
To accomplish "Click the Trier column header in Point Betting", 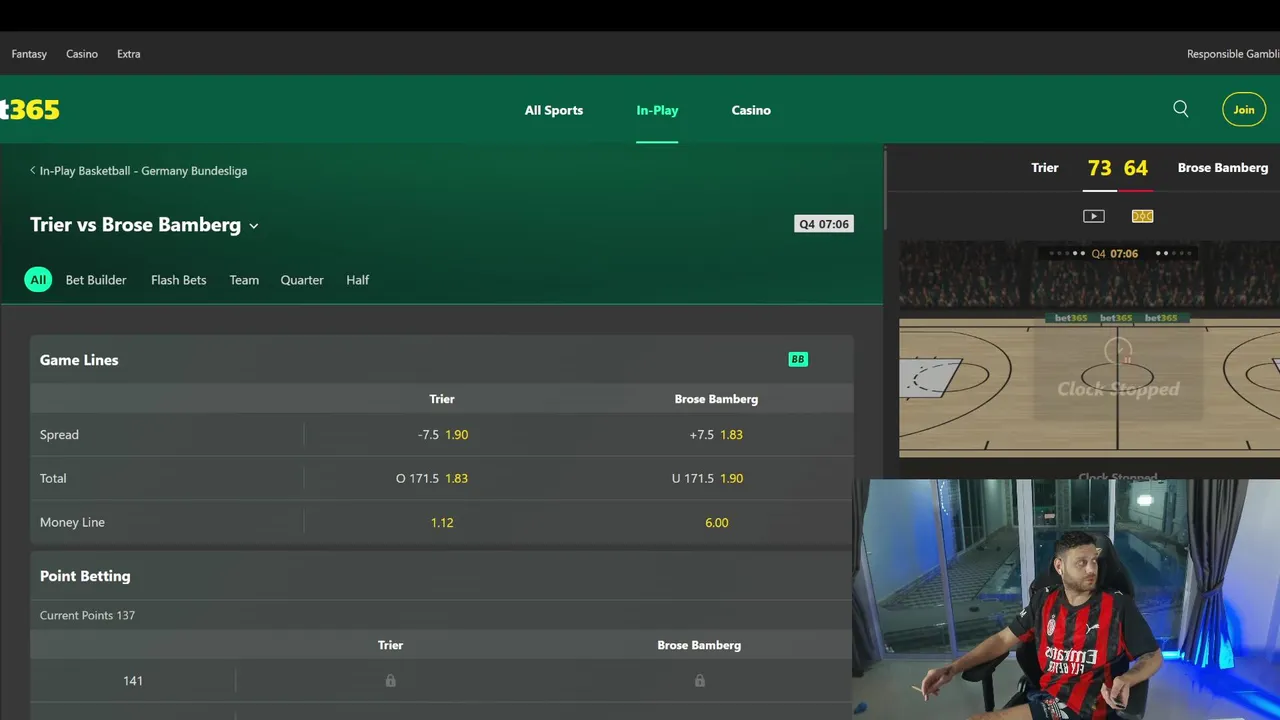I will [x=391, y=645].
